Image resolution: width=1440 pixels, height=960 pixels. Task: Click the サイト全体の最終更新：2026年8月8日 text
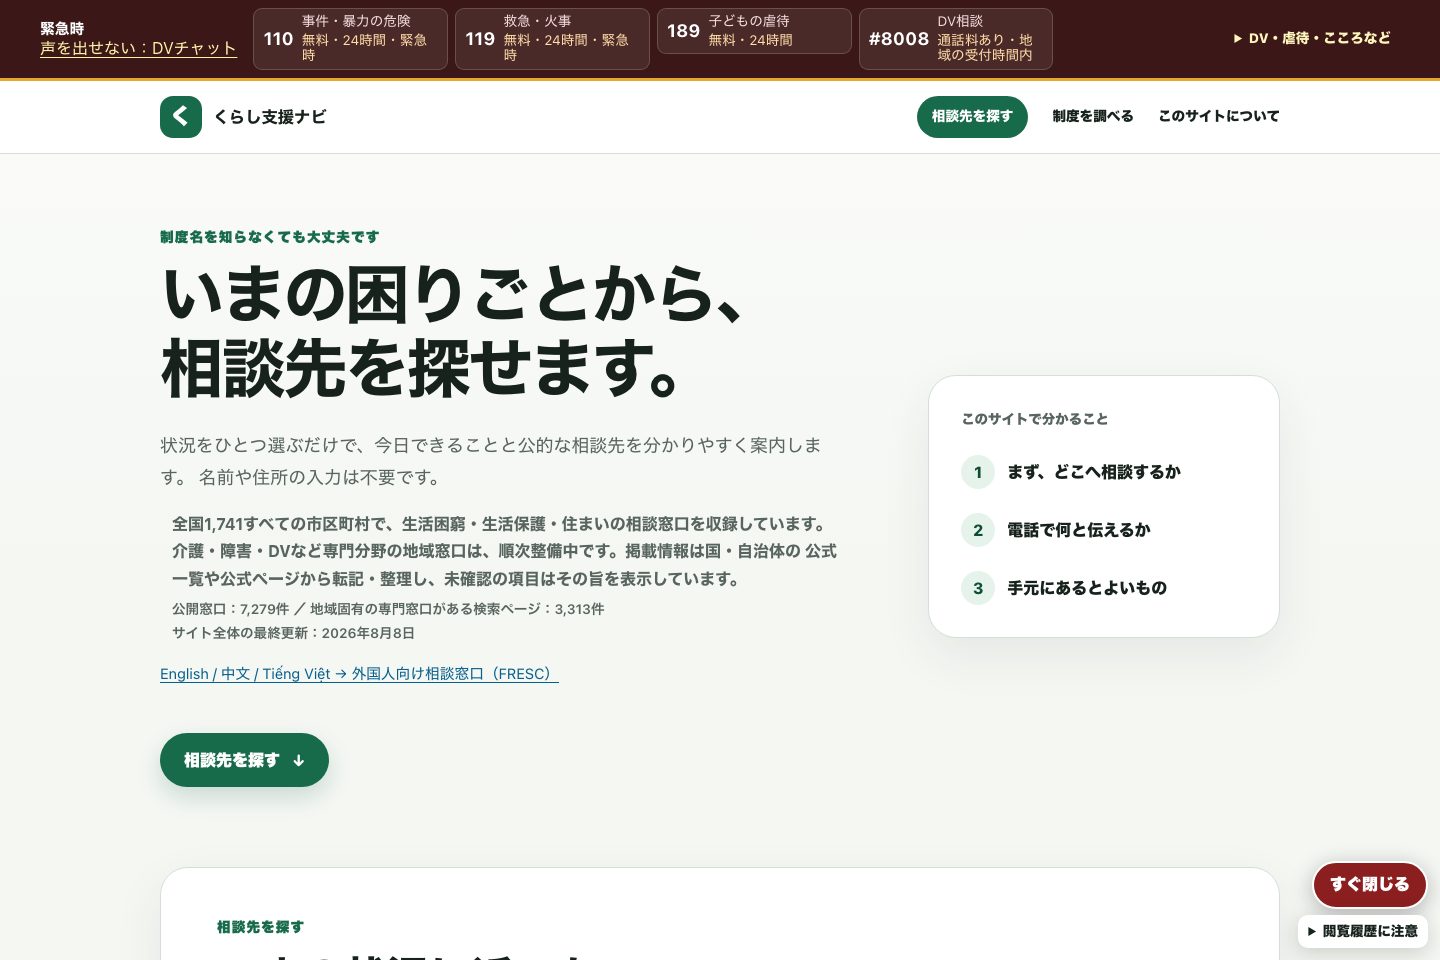tap(293, 633)
